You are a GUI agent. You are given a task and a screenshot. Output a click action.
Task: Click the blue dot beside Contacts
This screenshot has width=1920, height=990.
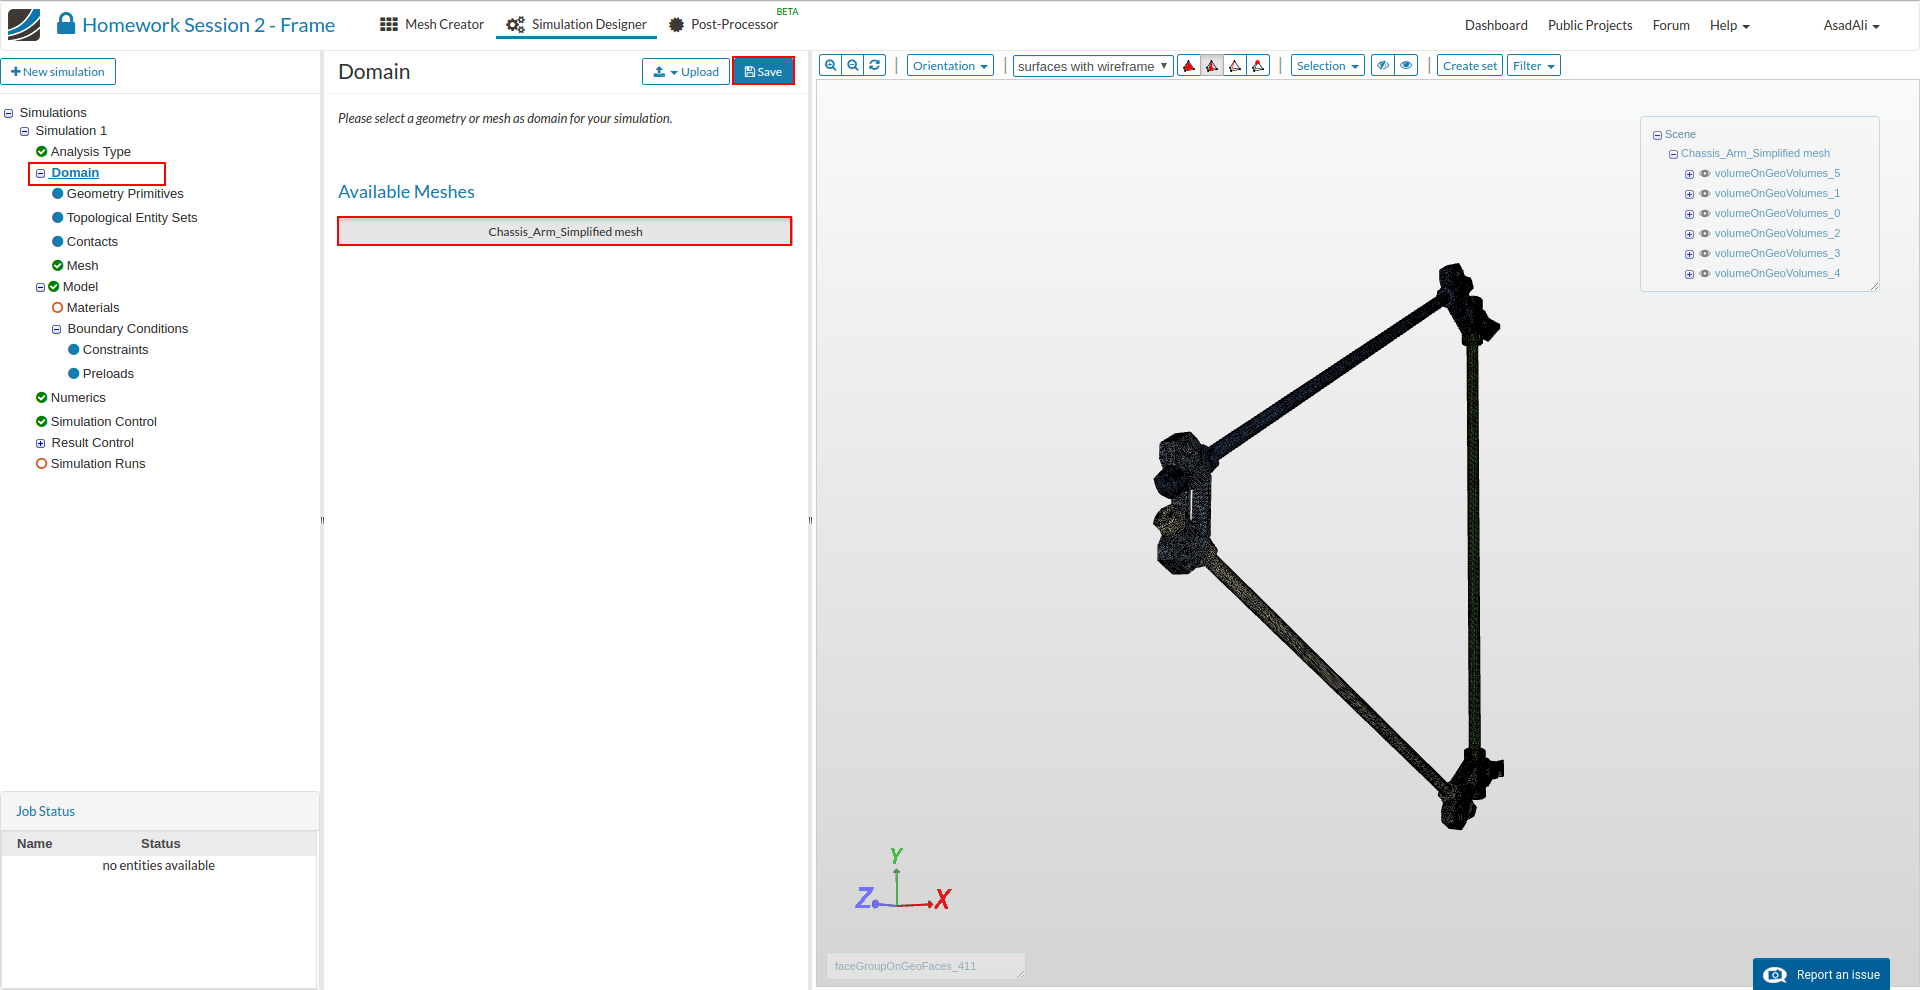pos(57,242)
